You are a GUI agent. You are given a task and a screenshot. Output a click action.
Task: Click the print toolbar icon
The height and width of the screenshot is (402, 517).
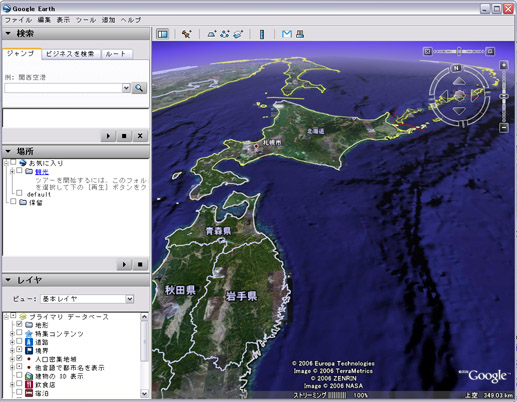coord(300,34)
